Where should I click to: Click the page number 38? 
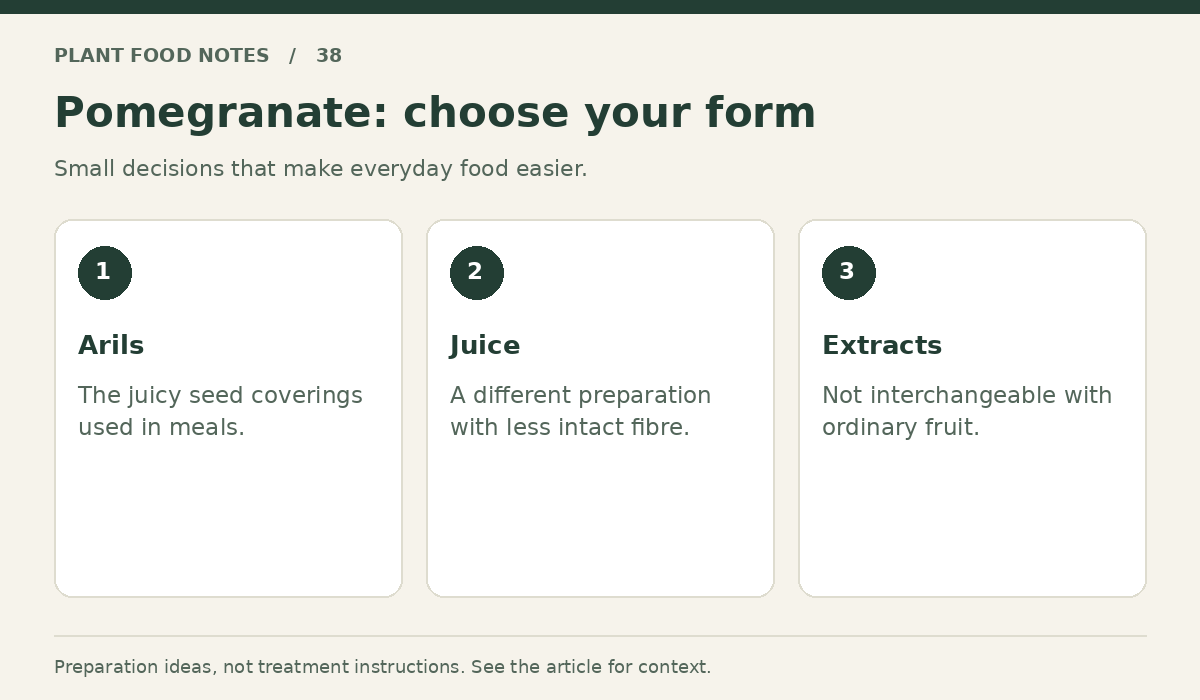point(329,56)
